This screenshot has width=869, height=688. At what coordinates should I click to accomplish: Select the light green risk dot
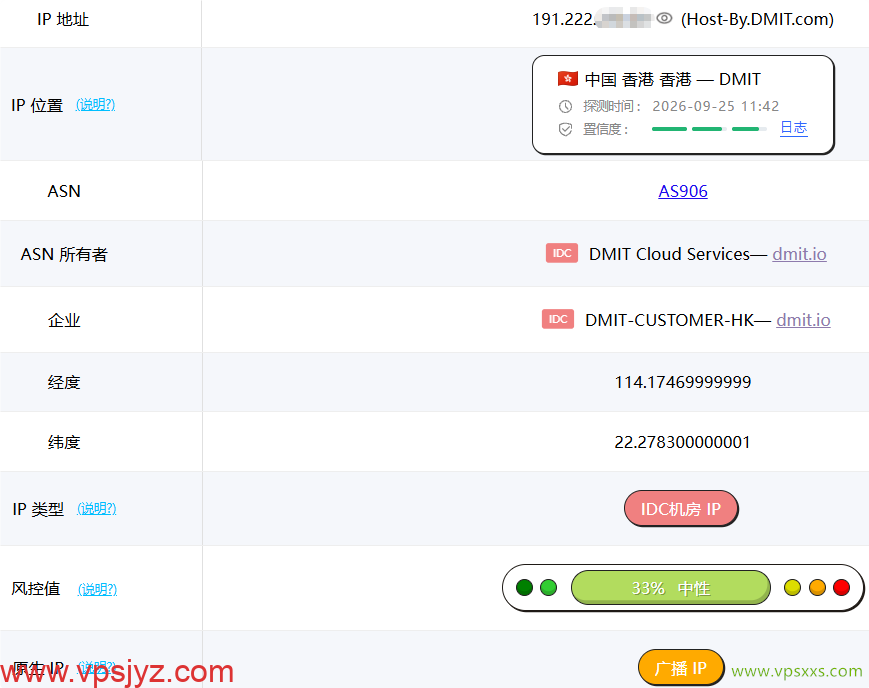point(548,588)
